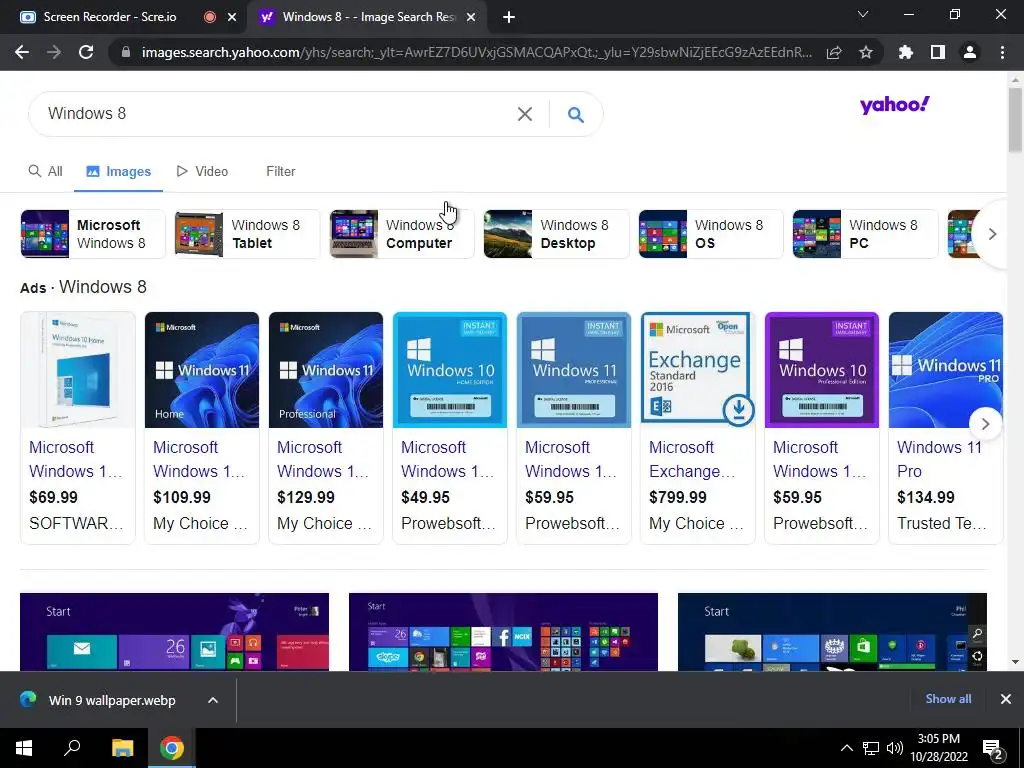Image resolution: width=1024 pixels, height=768 pixels.
Task: Show more suggestion chips with right arrow
Action: pos(992,234)
